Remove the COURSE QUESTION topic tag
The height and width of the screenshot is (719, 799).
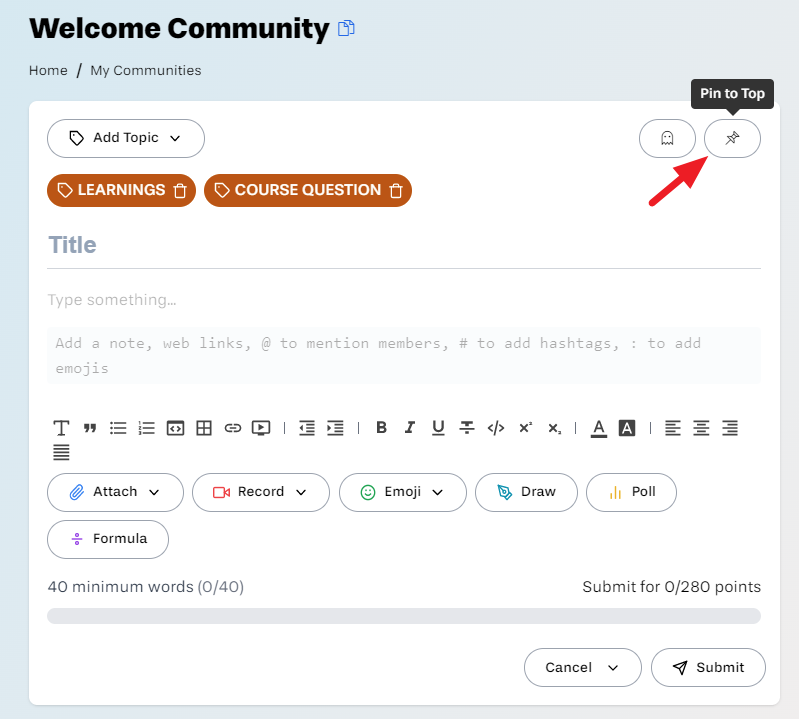pyautogui.click(x=396, y=191)
